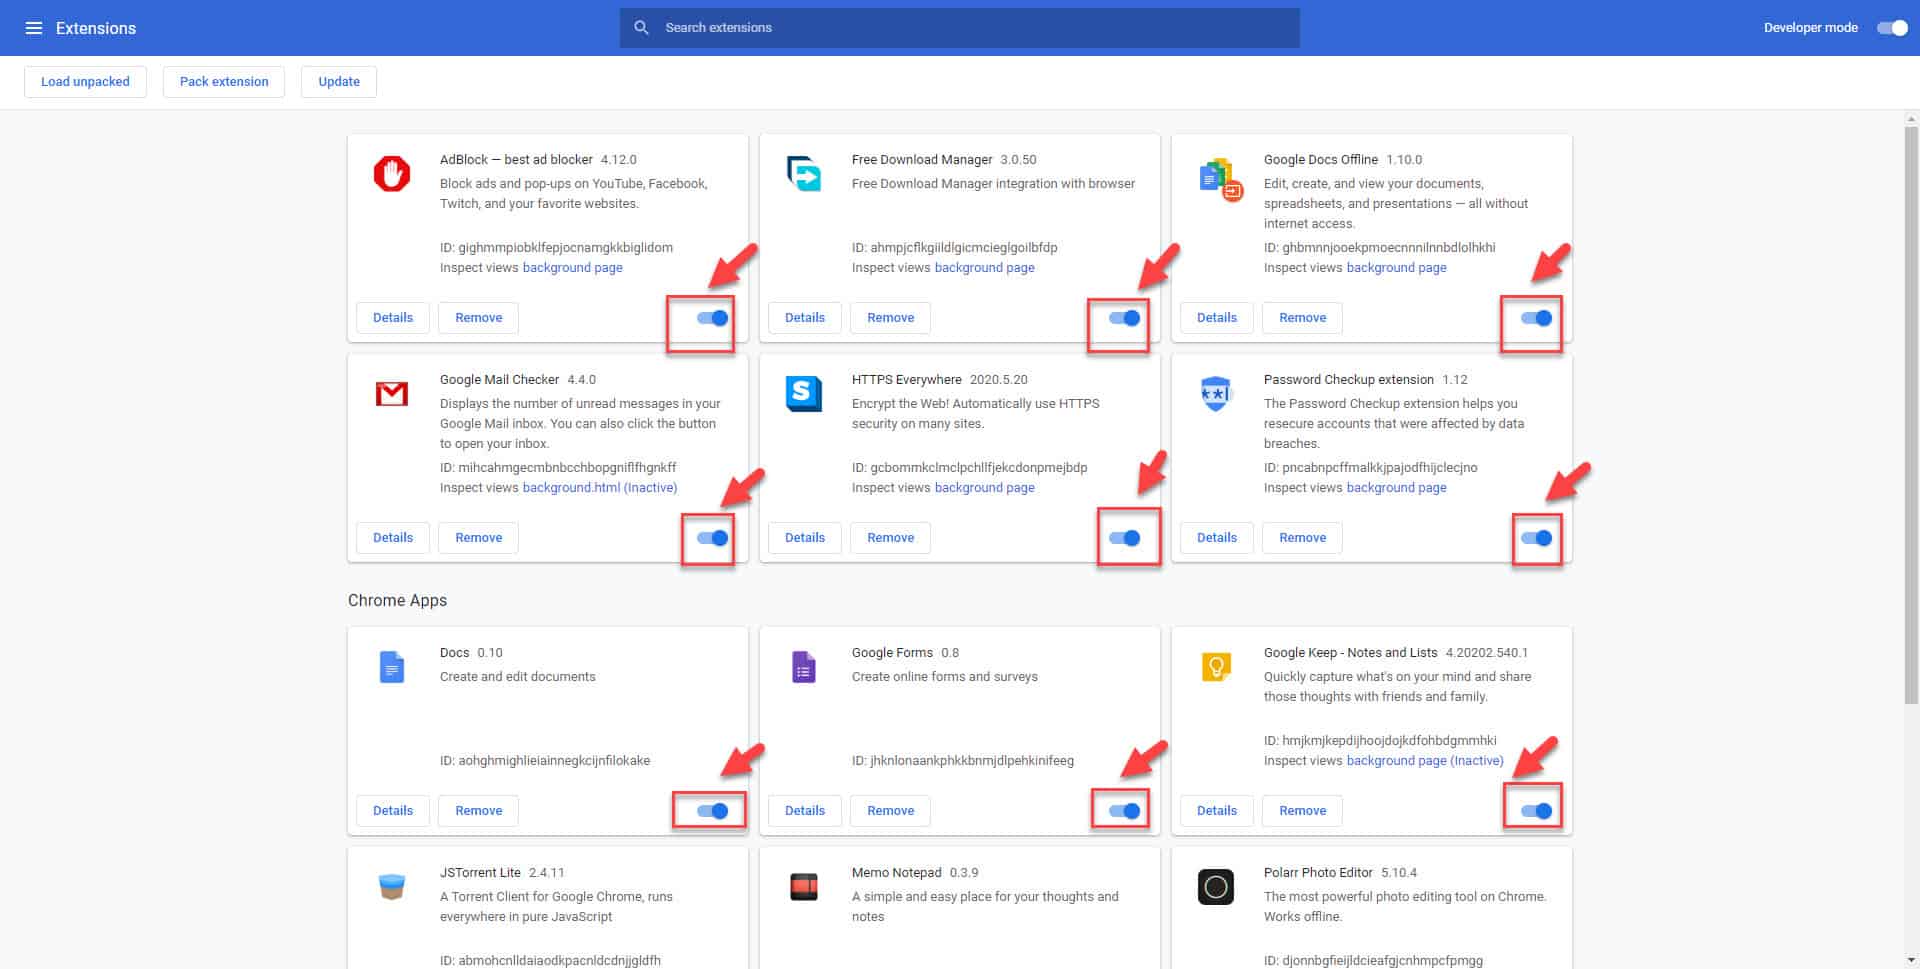
Task: Remove HTTPS Everywhere extension
Action: tap(891, 538)
